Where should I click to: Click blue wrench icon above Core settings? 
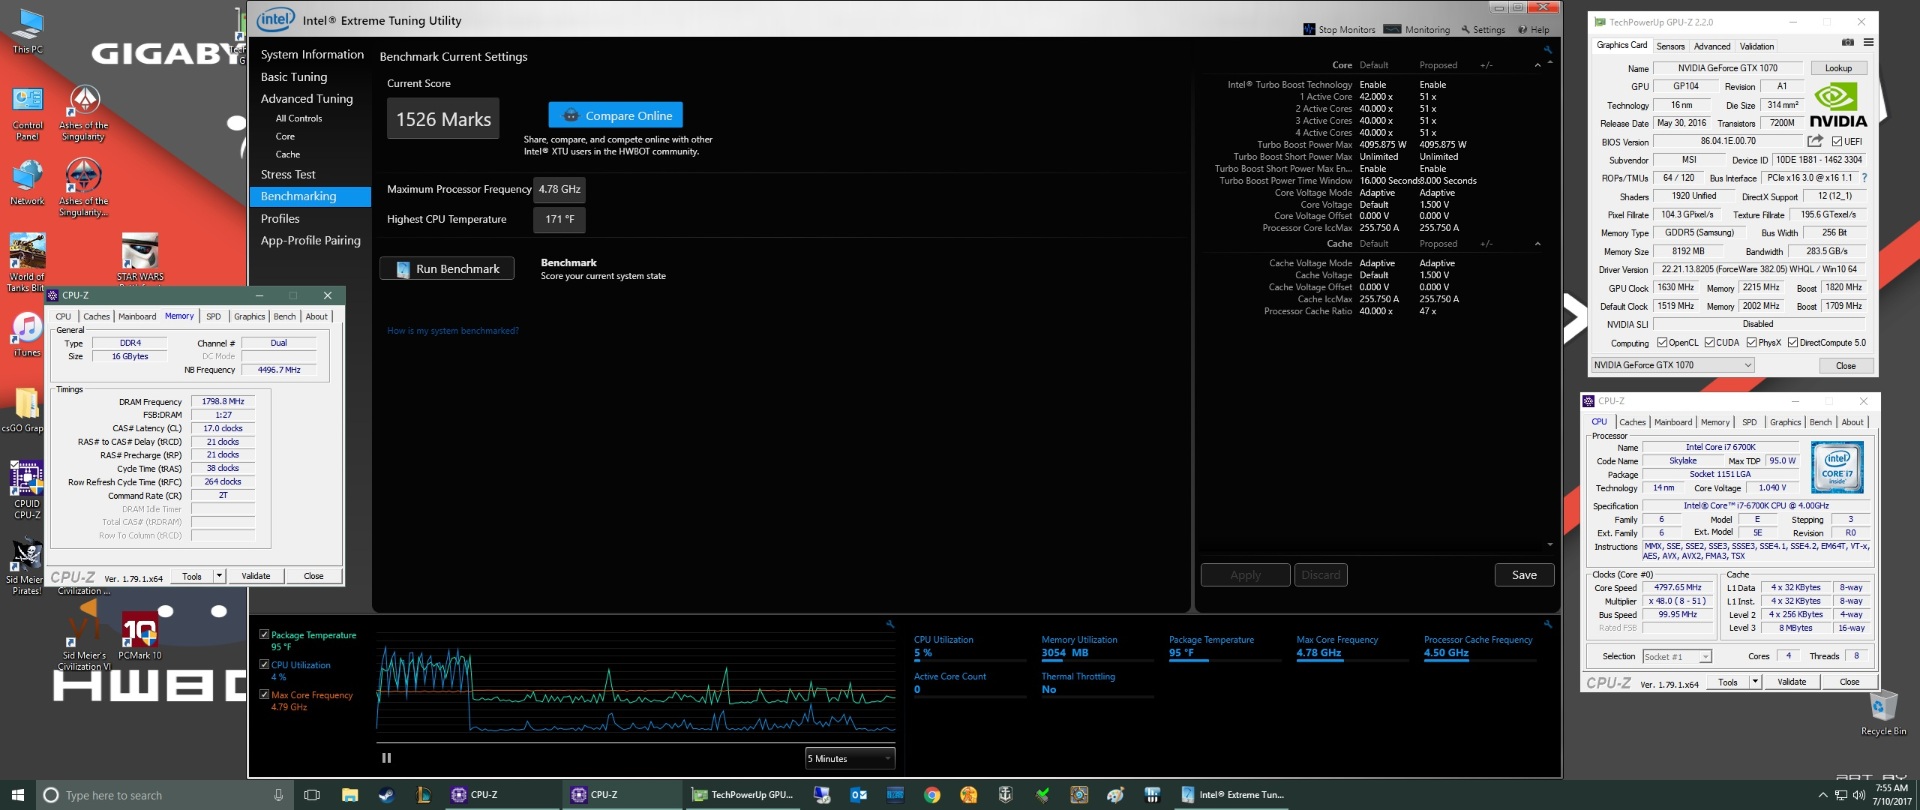click(1548, 49)
